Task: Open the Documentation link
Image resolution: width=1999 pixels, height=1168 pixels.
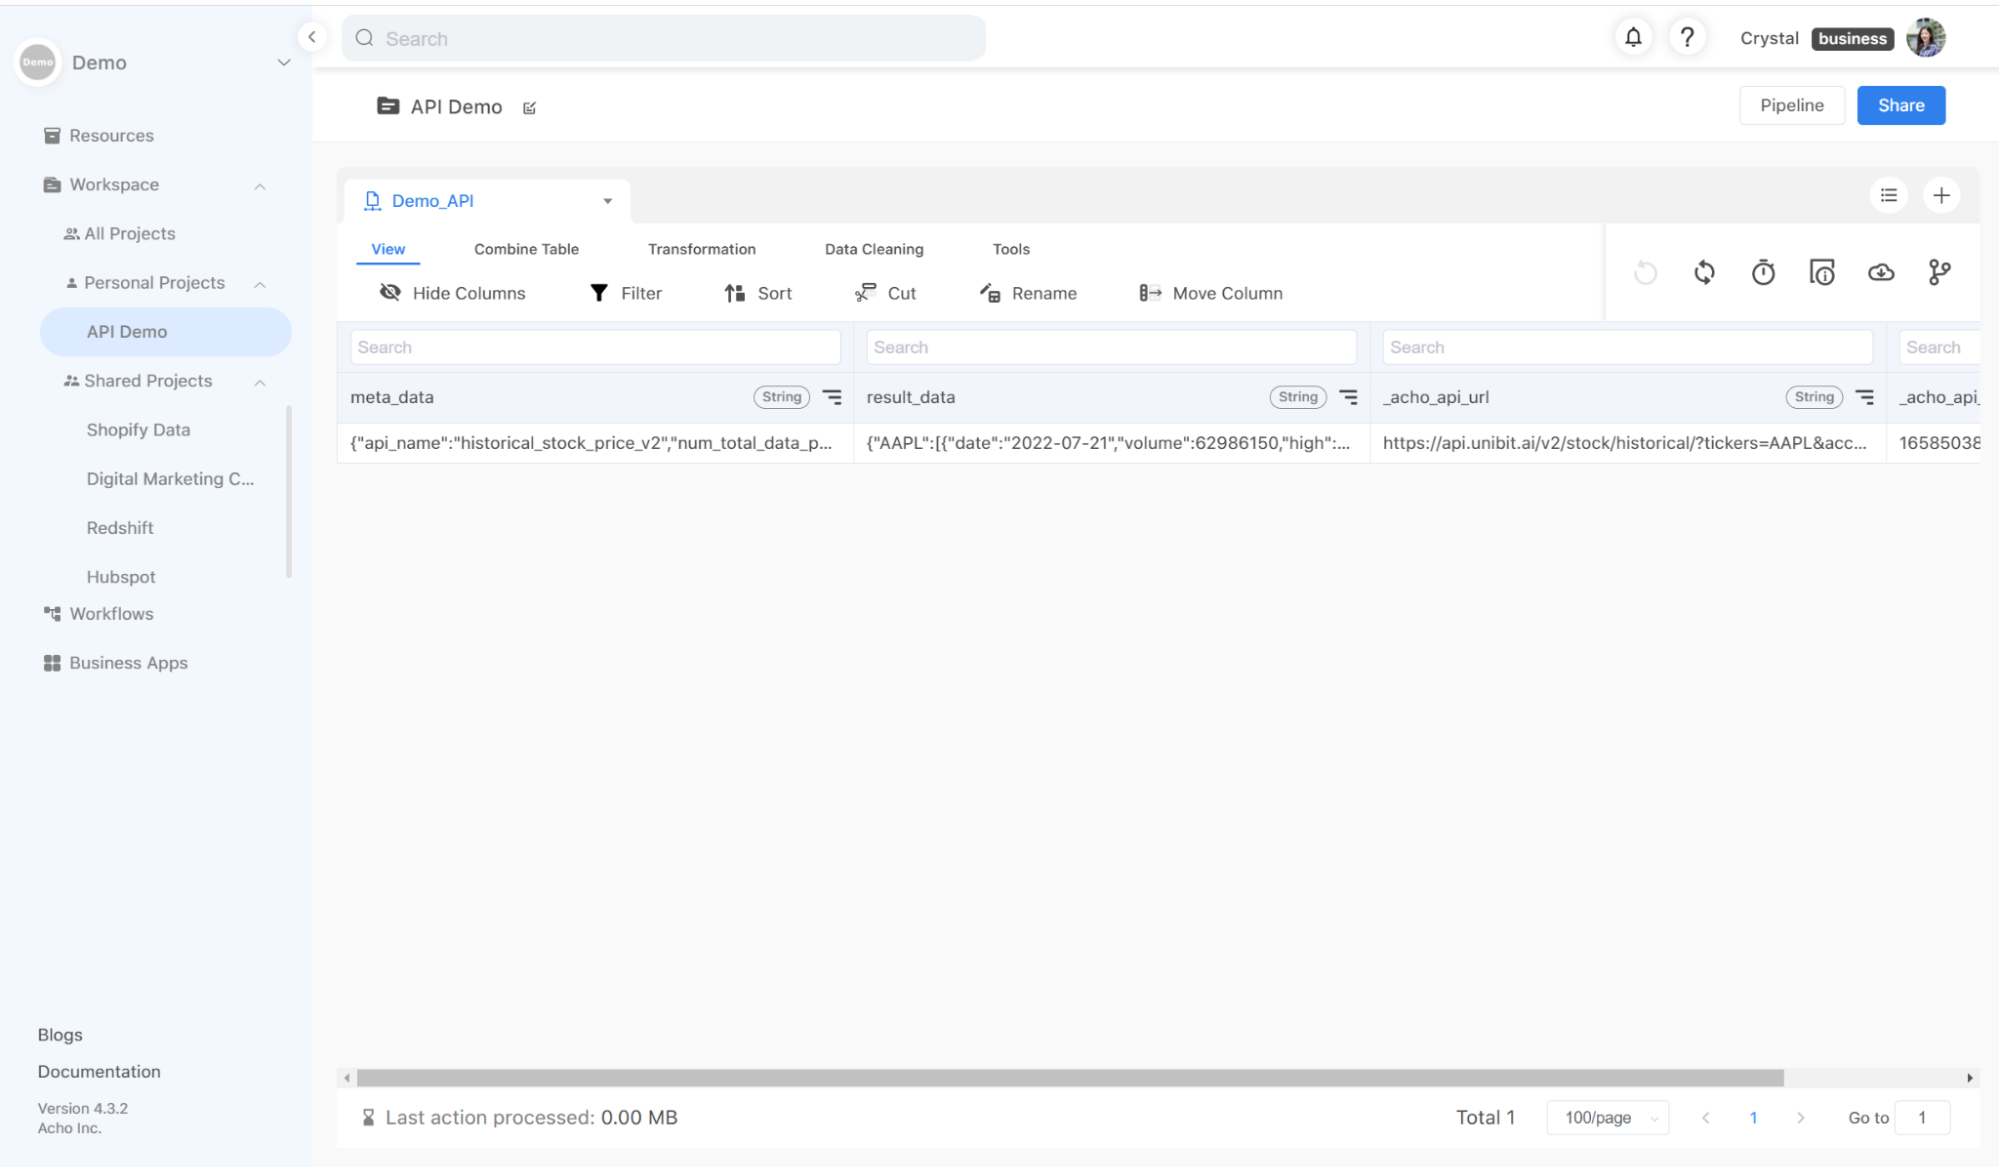Action: [x=98, y=1071]
